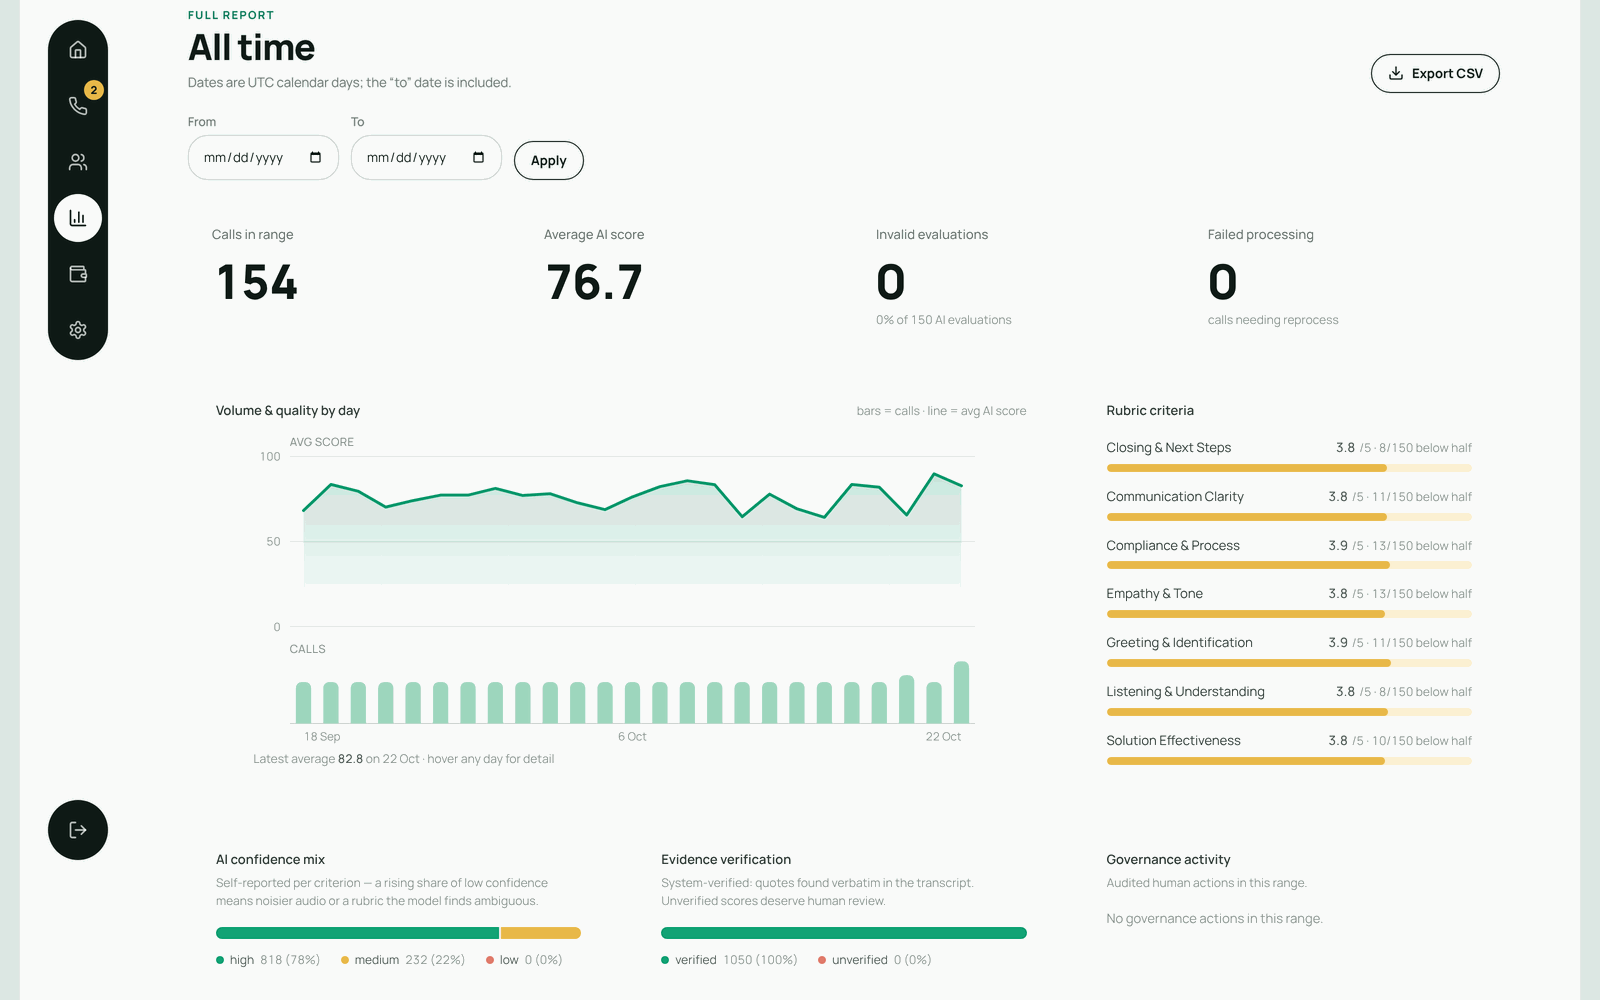The image size is (1600, 1000).
Task: Click the logout button
Action: click(78, 830)
